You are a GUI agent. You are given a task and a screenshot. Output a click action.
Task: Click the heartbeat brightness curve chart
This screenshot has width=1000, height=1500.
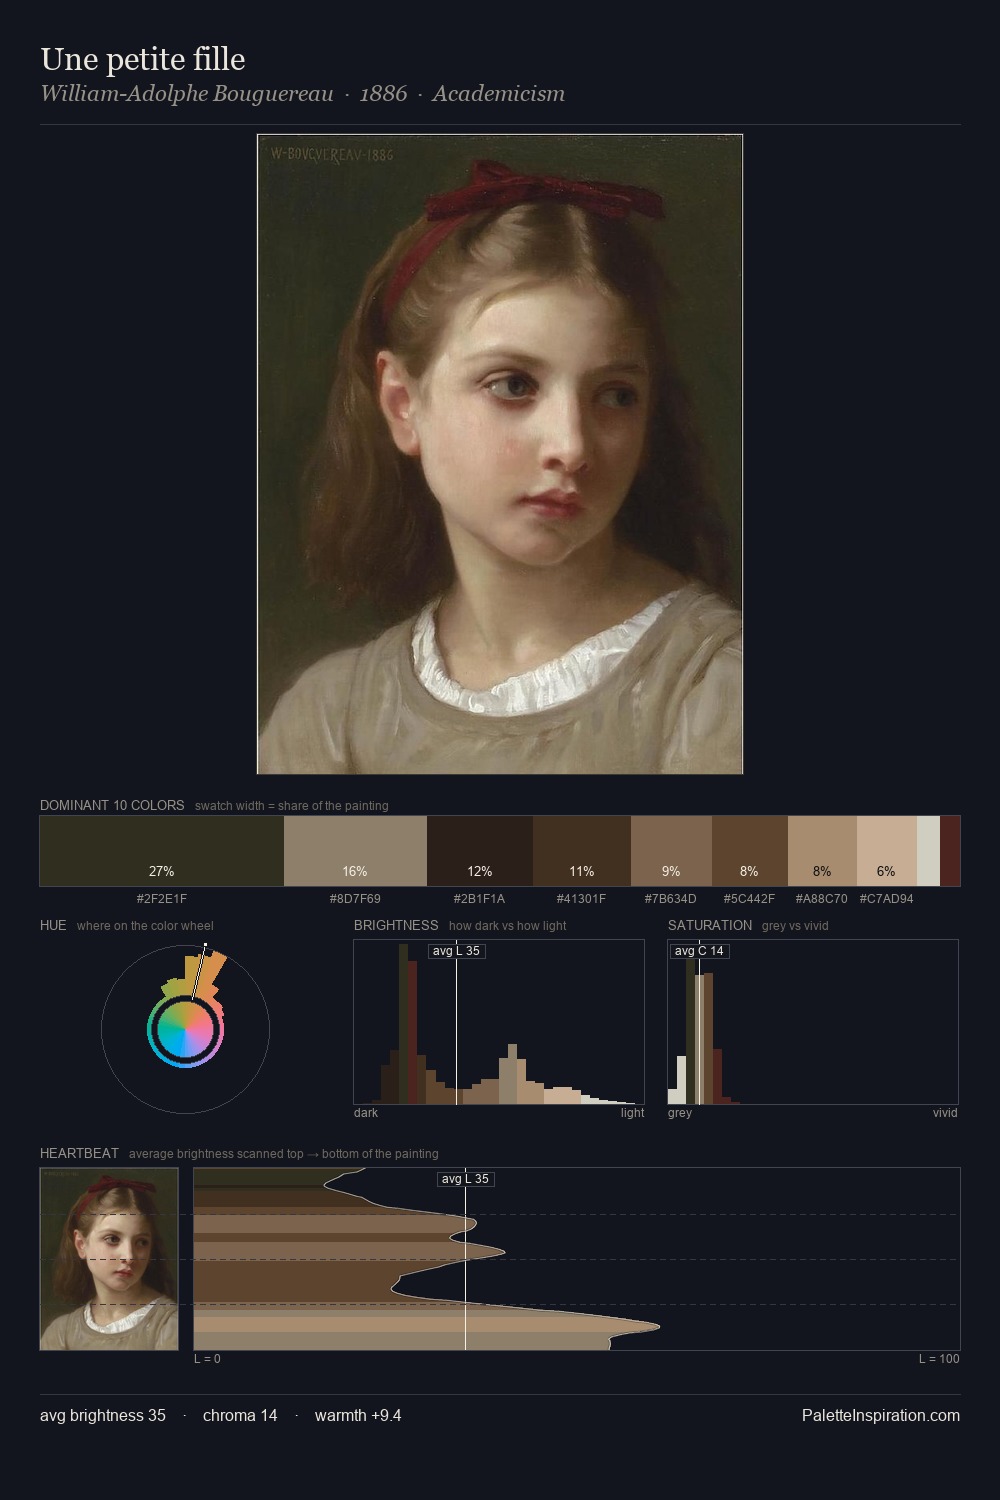click(577, 1259)
